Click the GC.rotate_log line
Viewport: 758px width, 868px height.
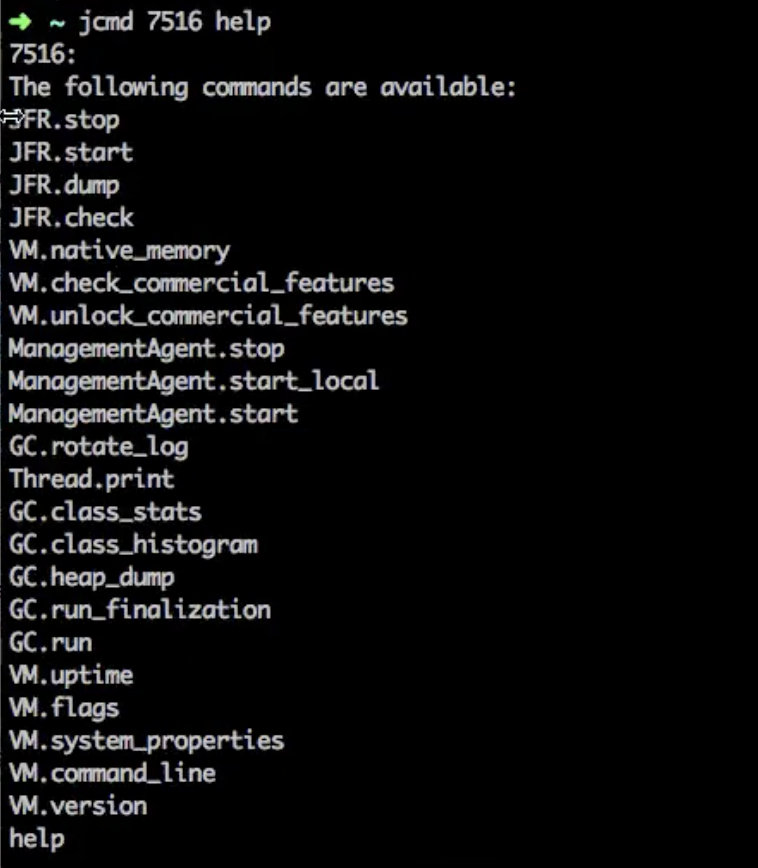coord(99,447)
